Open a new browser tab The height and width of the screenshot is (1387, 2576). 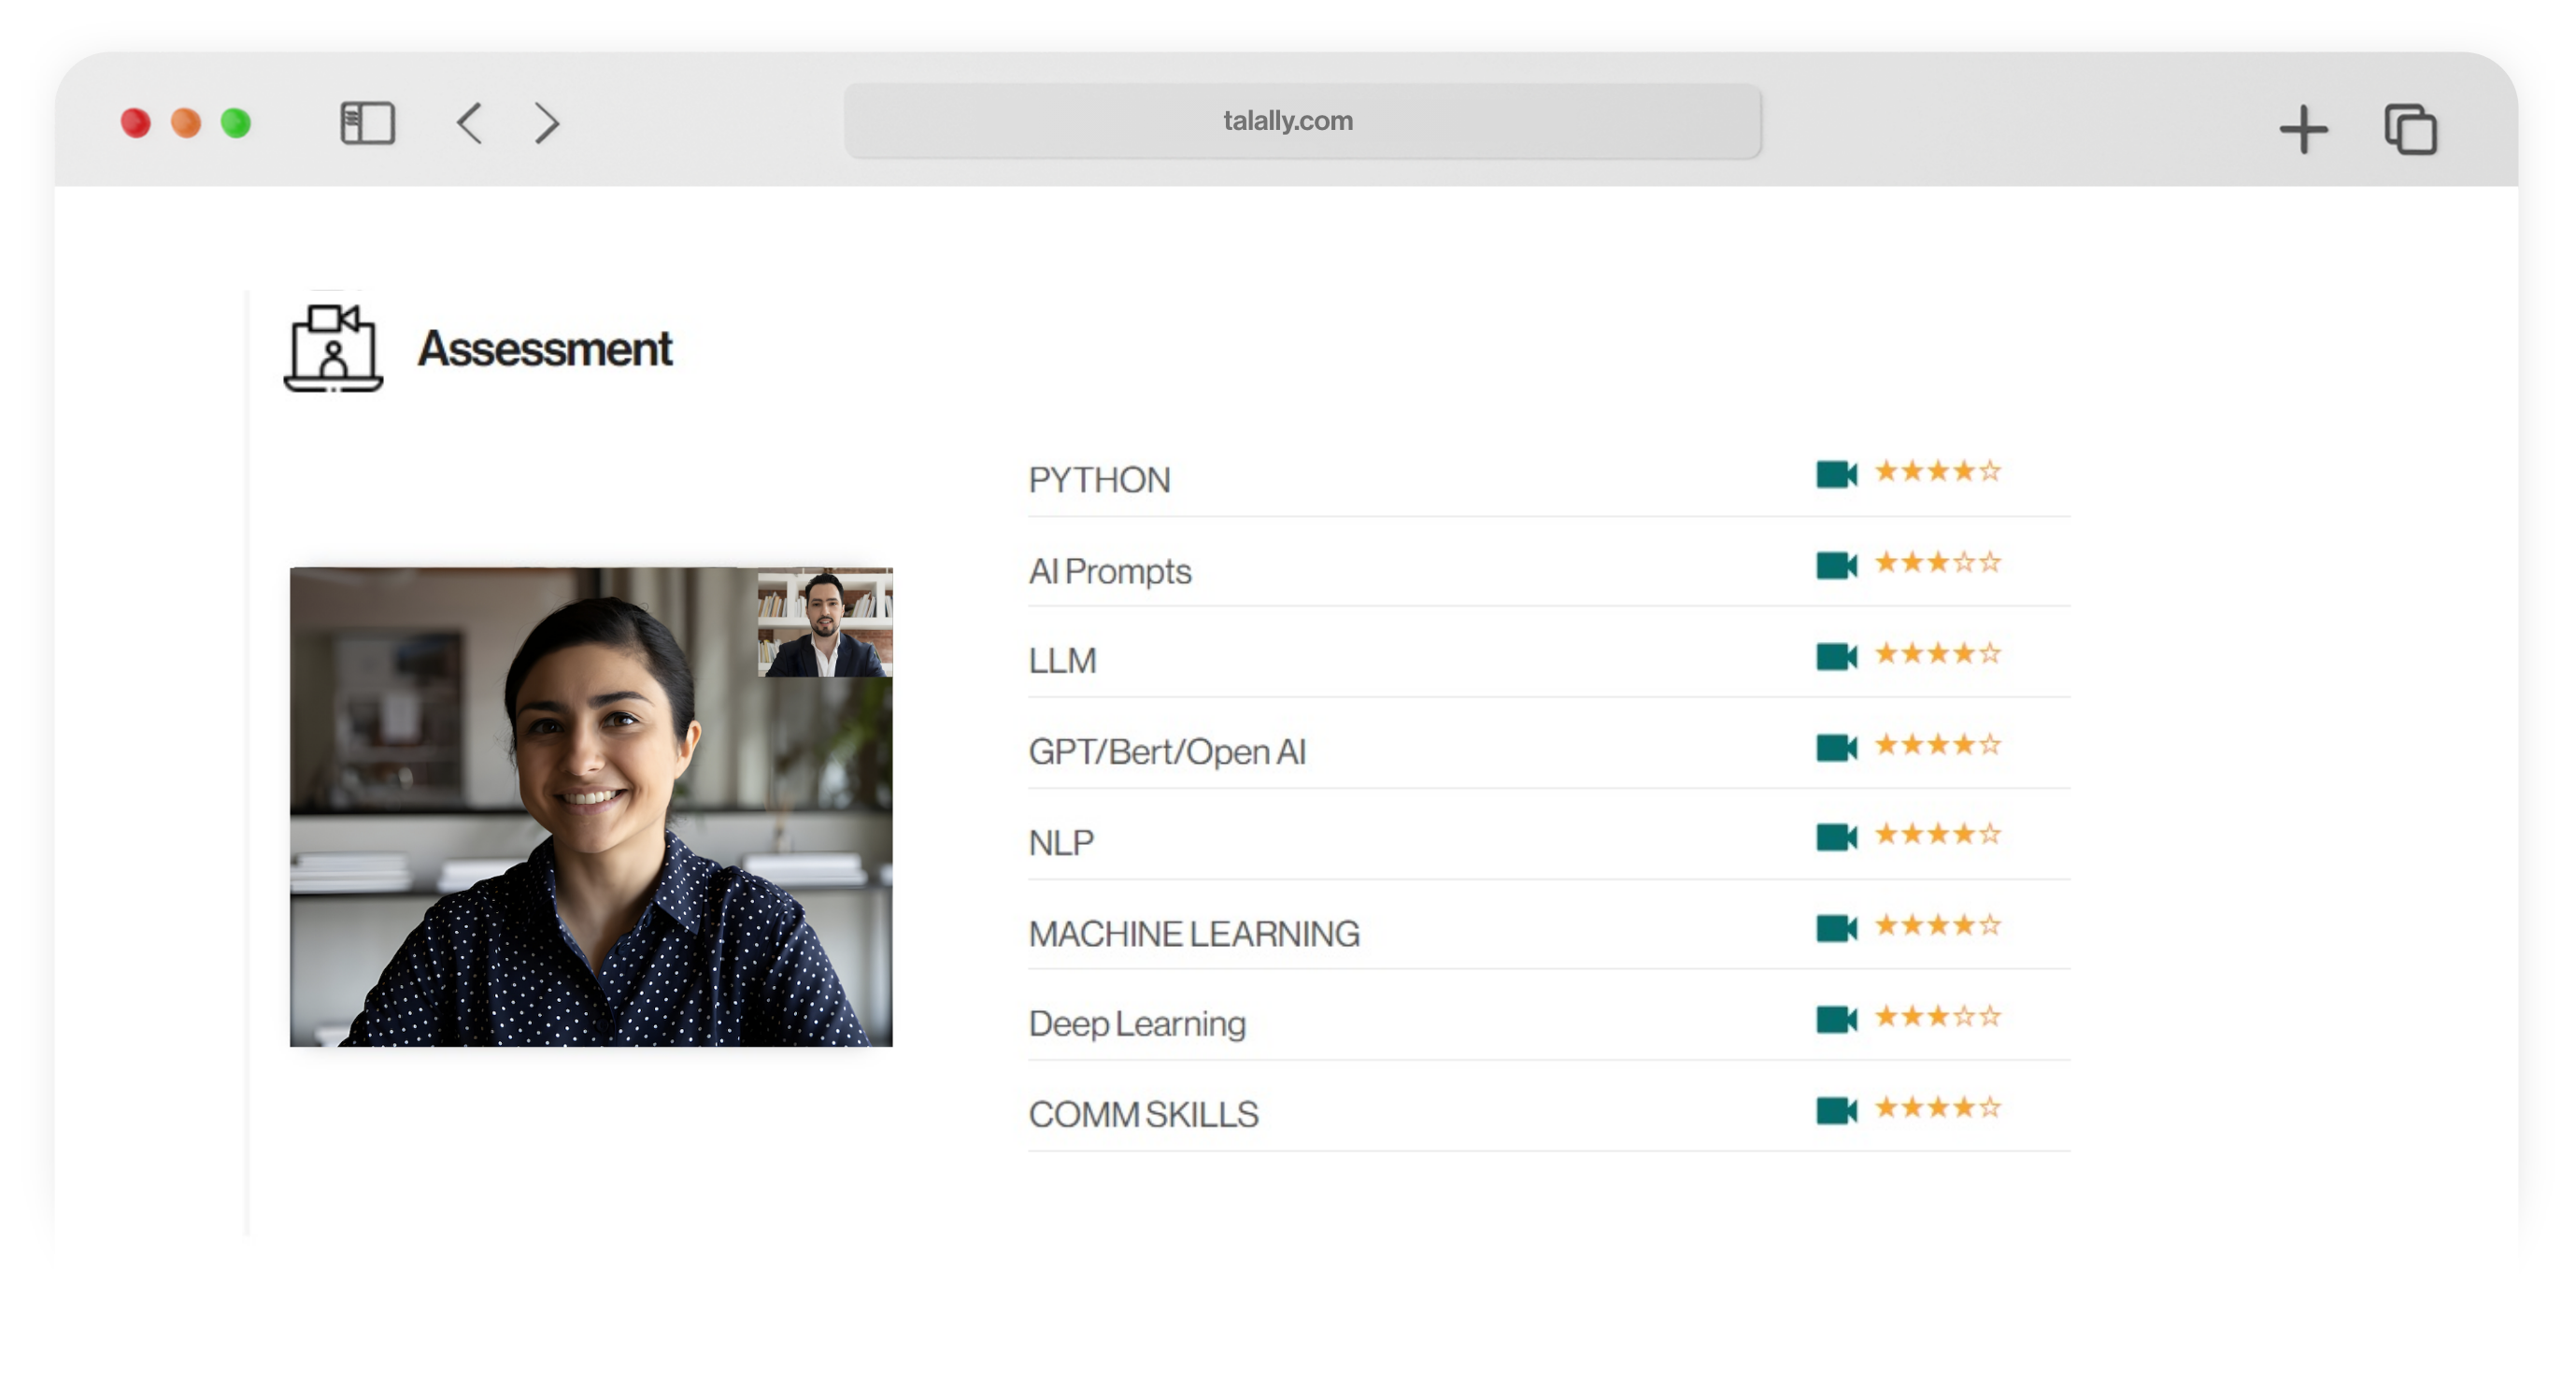tap(2303, 129)
